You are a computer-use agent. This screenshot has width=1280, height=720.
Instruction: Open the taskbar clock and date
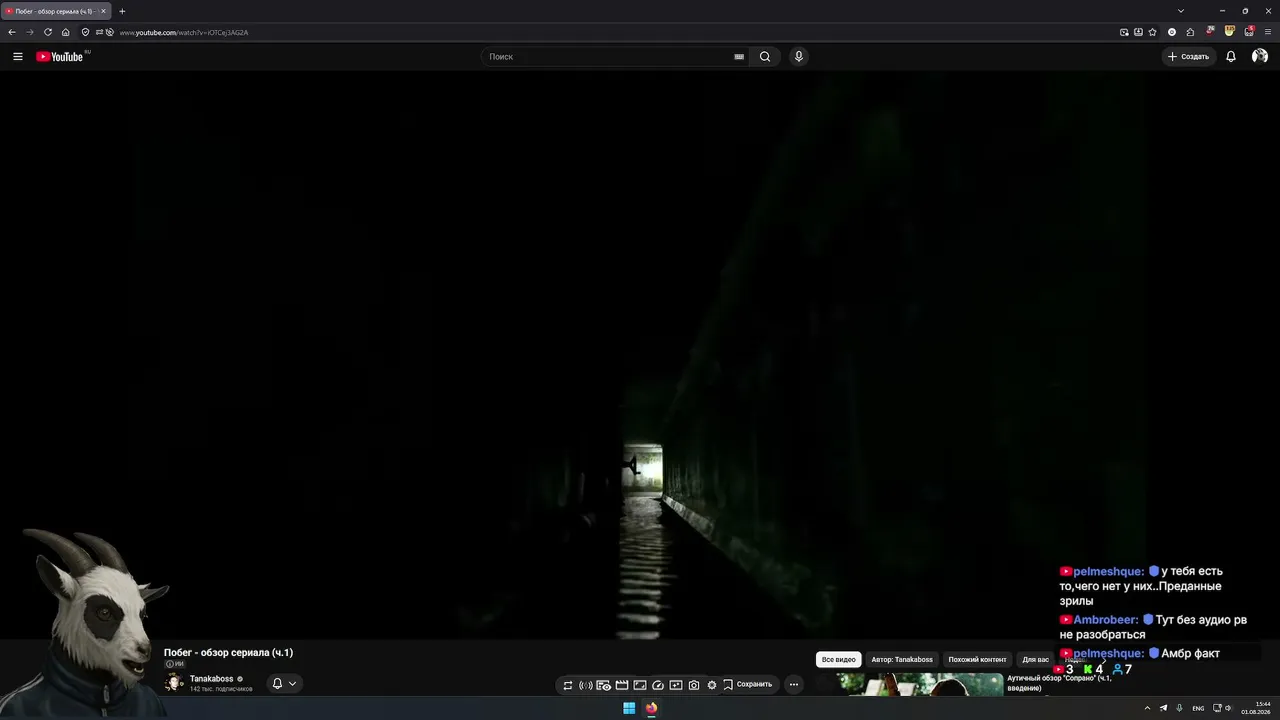click(x=1256, y=708)
